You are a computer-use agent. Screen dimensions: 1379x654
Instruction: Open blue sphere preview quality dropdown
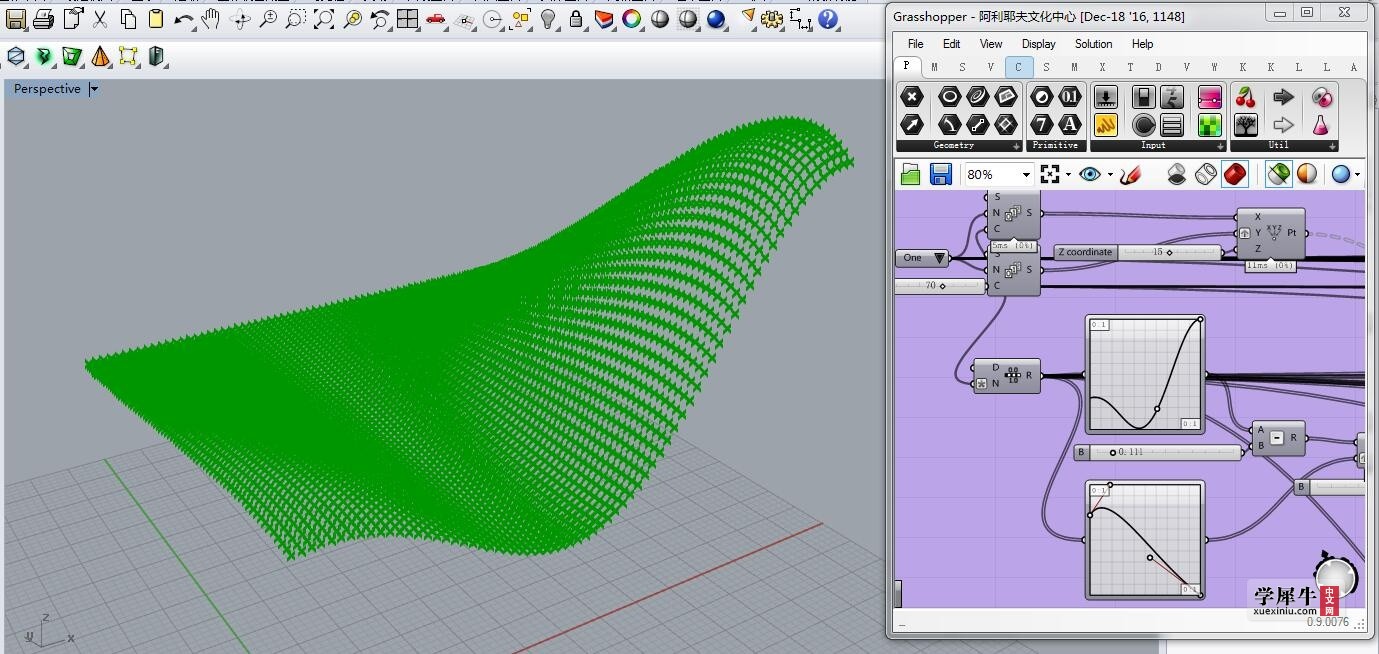click(x=1358, y=174)
